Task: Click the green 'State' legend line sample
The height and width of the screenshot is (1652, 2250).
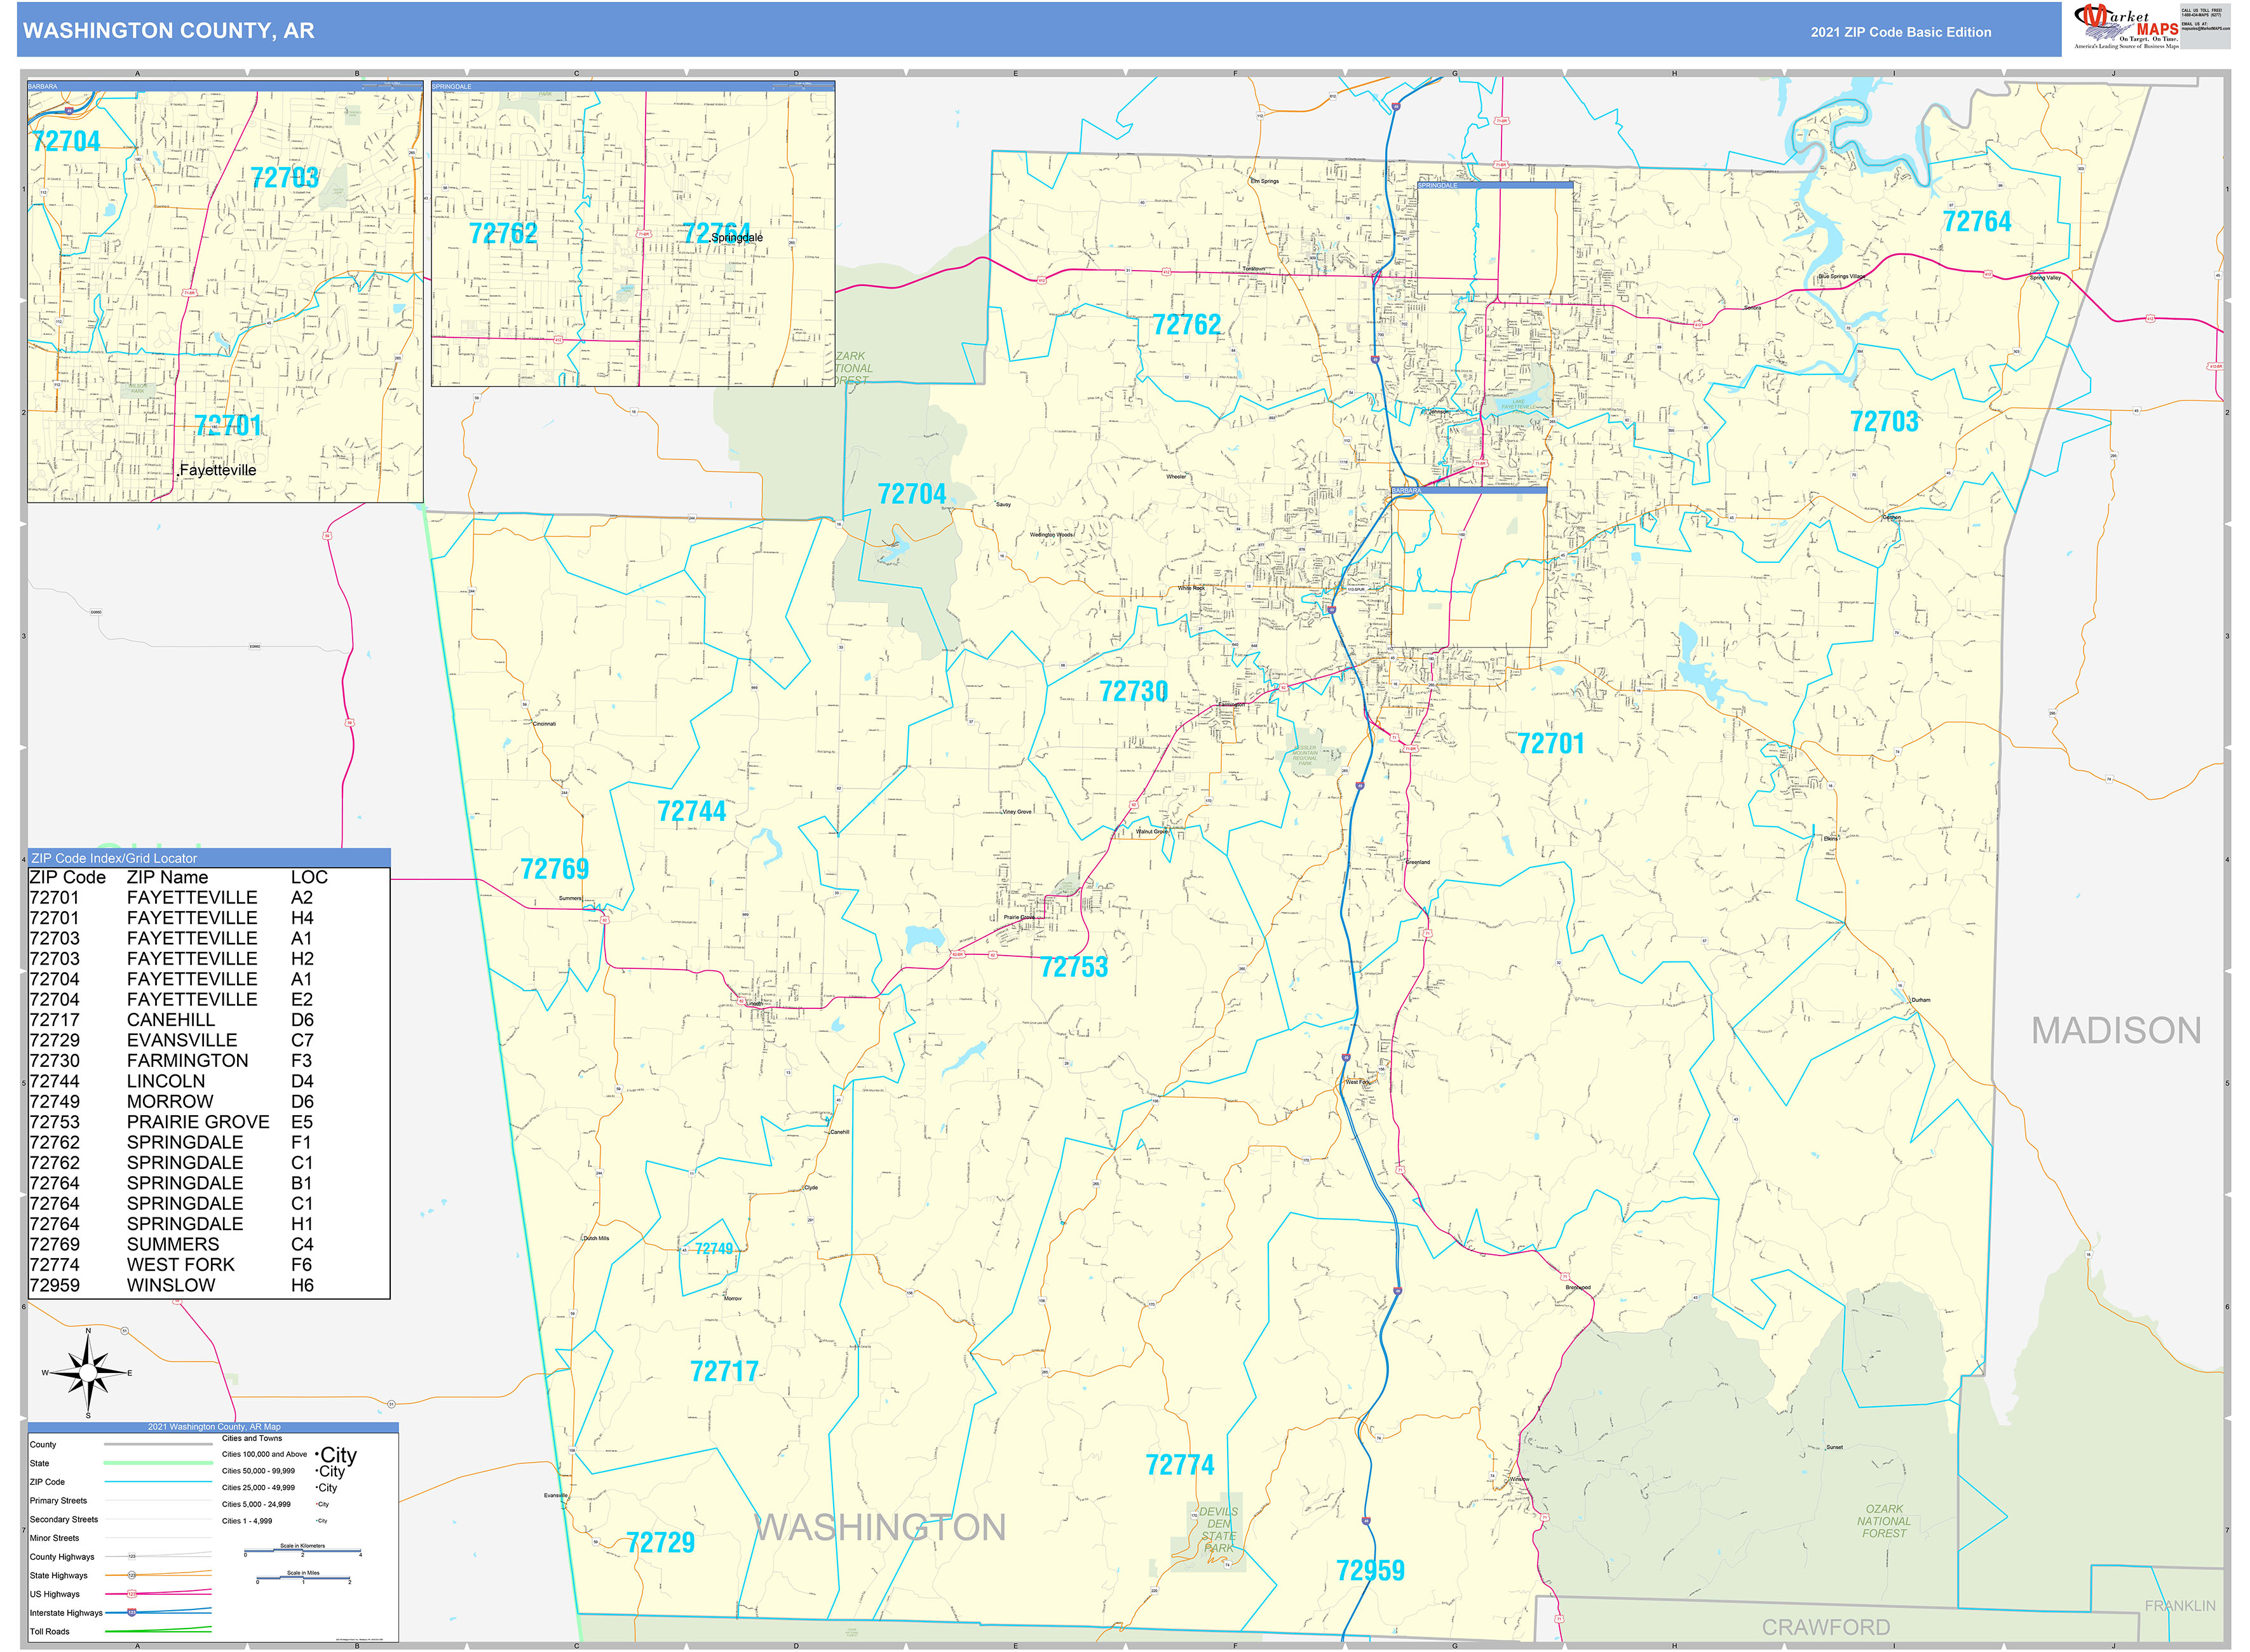Action: coord(158,1463)
